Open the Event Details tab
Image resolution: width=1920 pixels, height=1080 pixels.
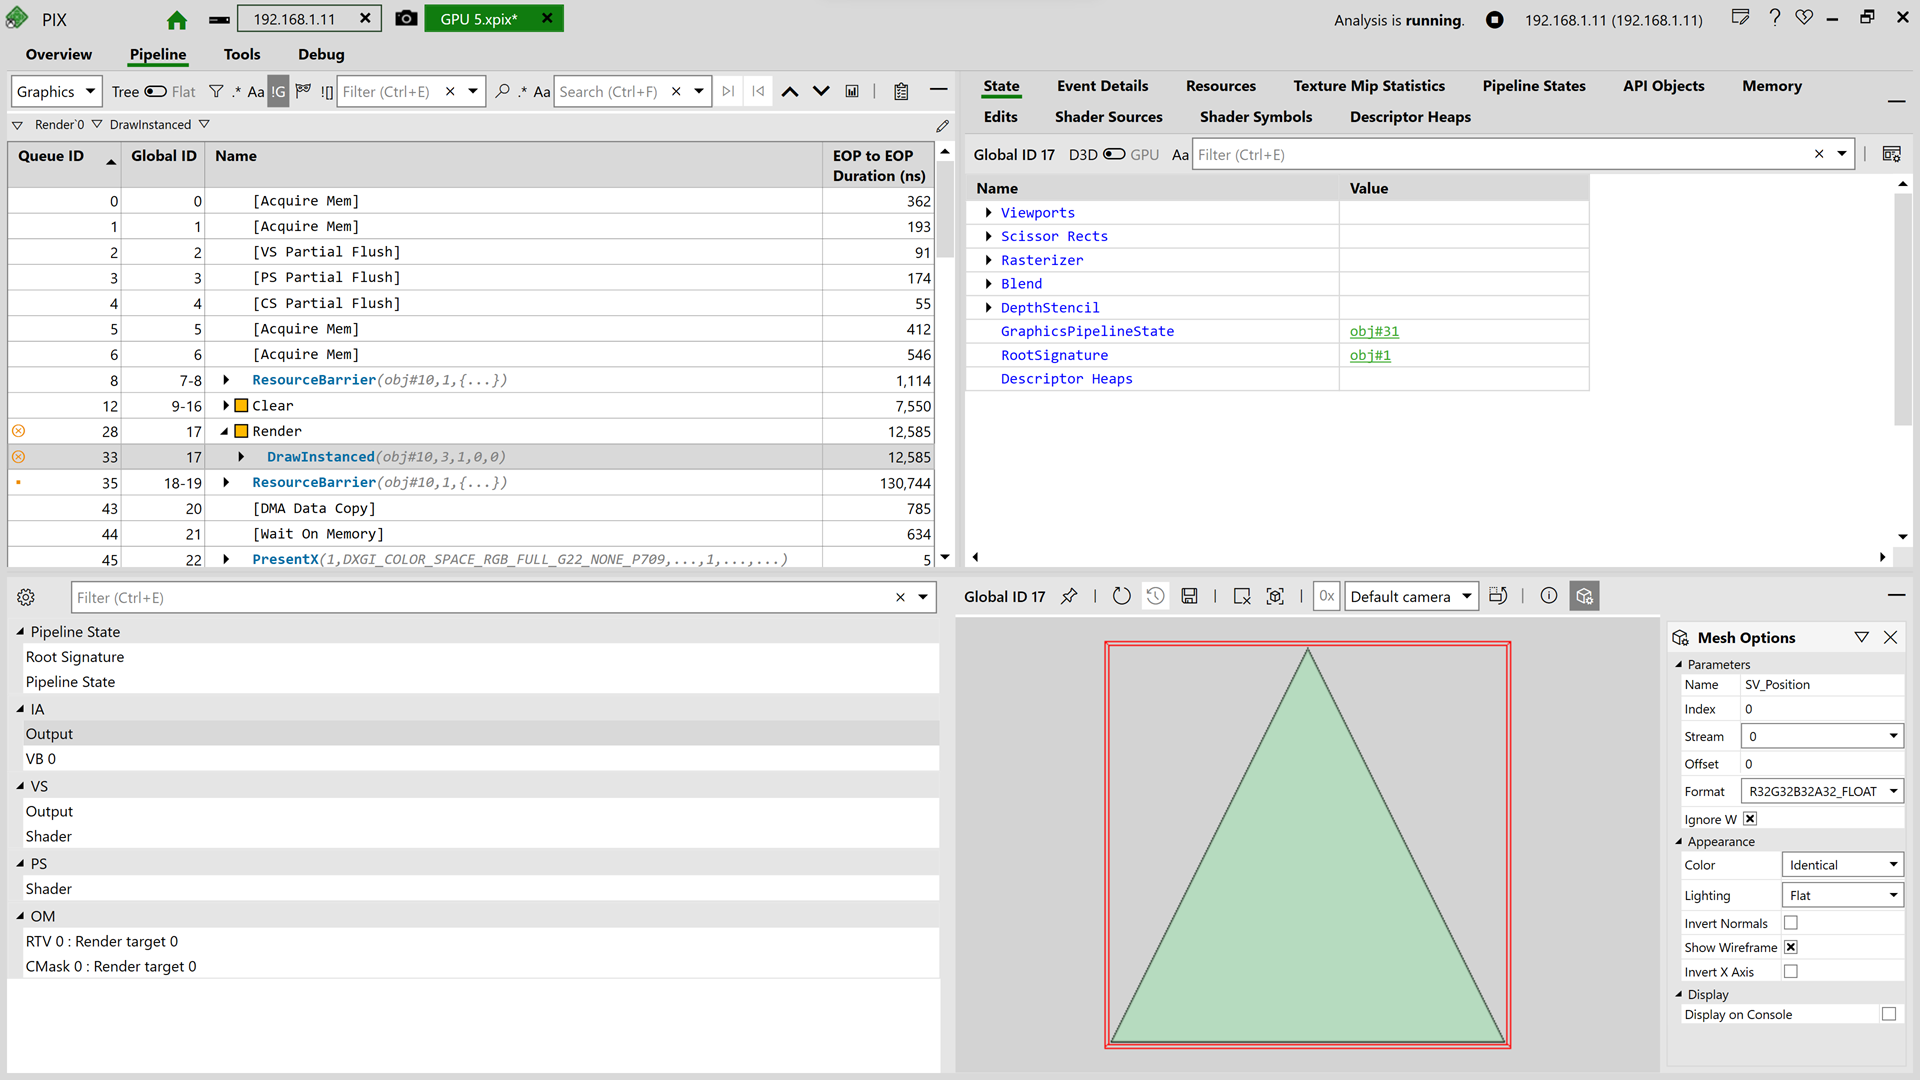tap(1102, 86)
